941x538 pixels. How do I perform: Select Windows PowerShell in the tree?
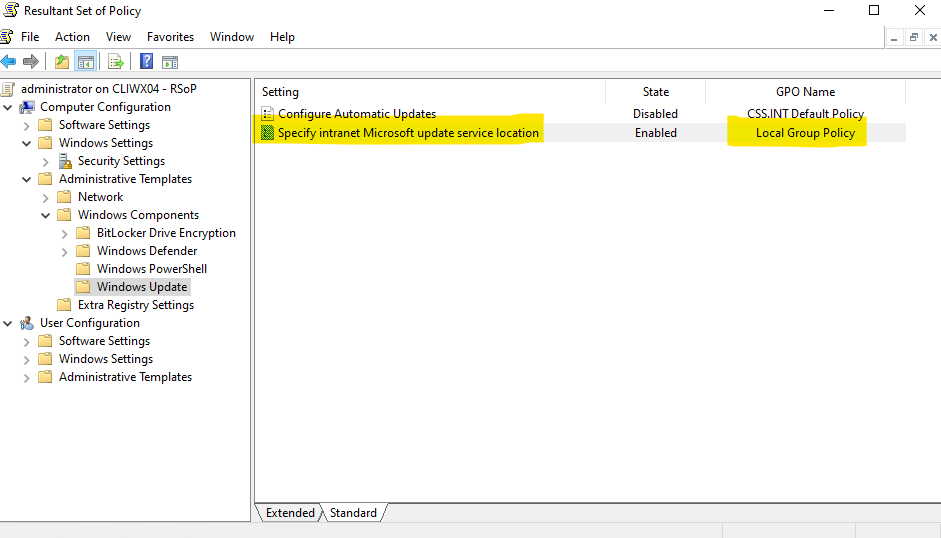(x=152, y=269)
